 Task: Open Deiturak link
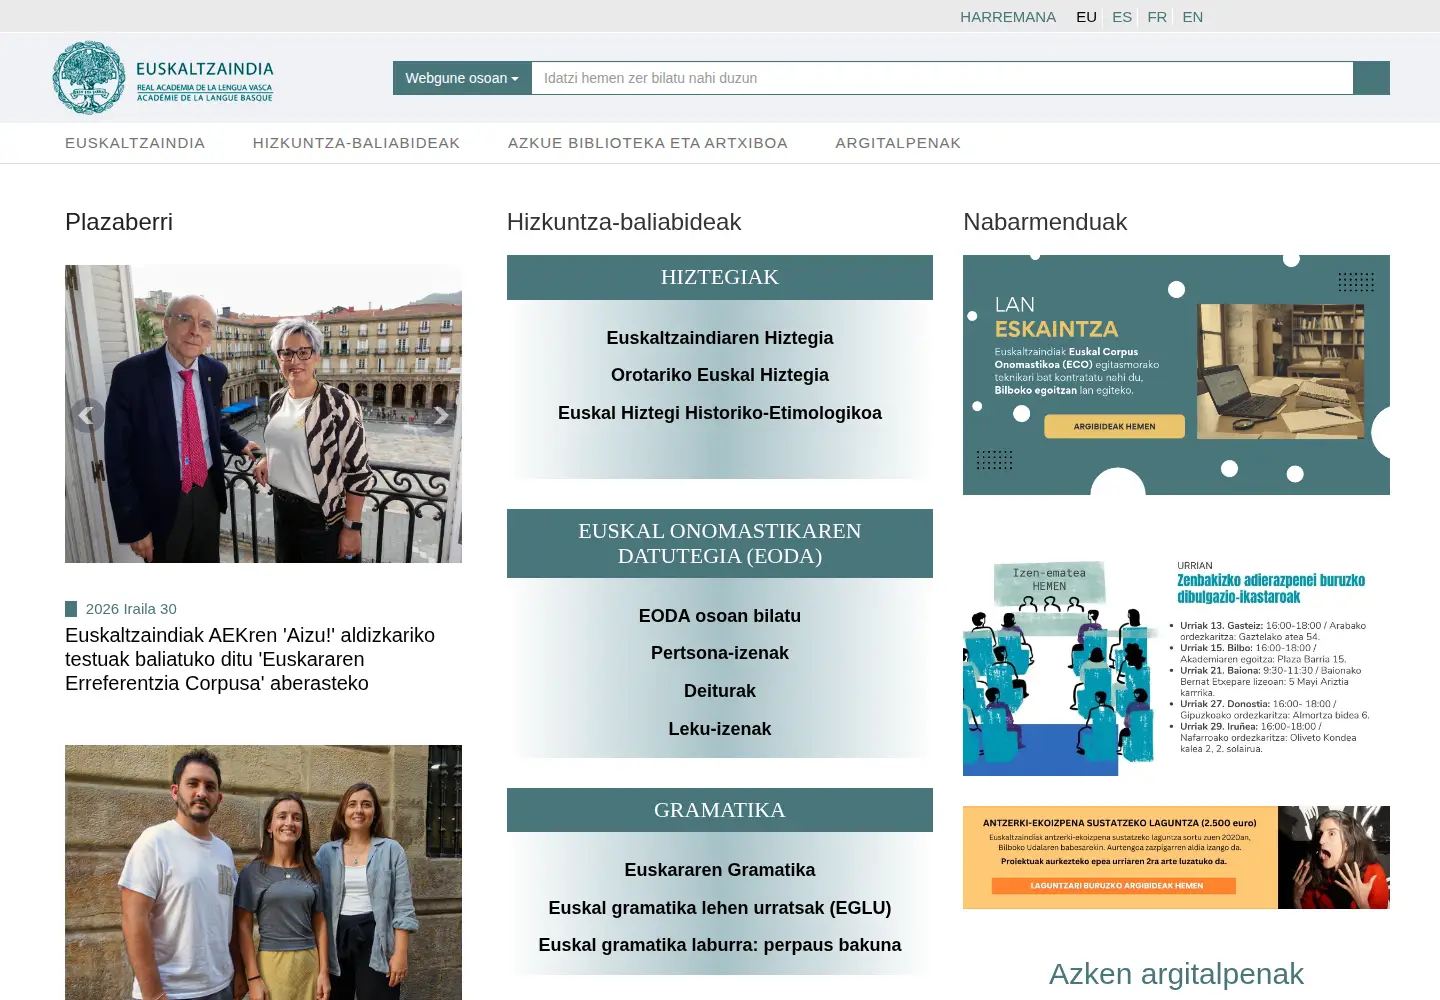click(x=720, y=691)
